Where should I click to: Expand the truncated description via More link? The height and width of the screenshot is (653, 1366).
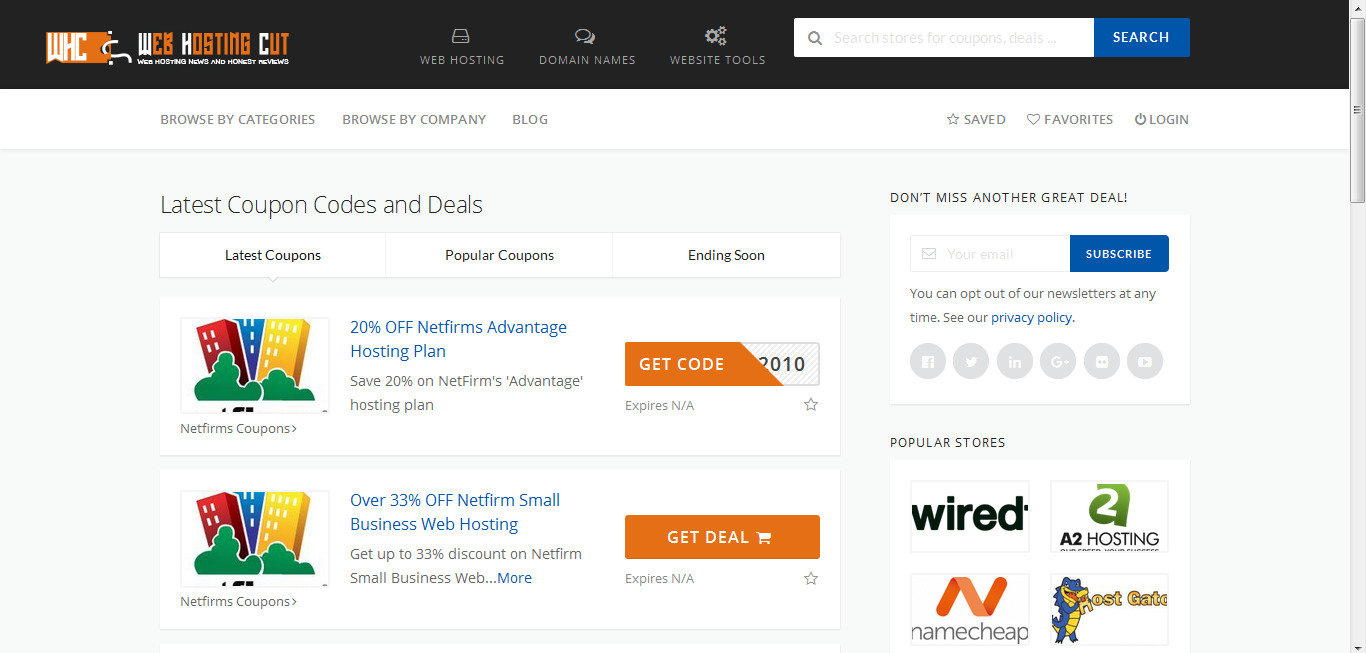click(x=514, y=578)
